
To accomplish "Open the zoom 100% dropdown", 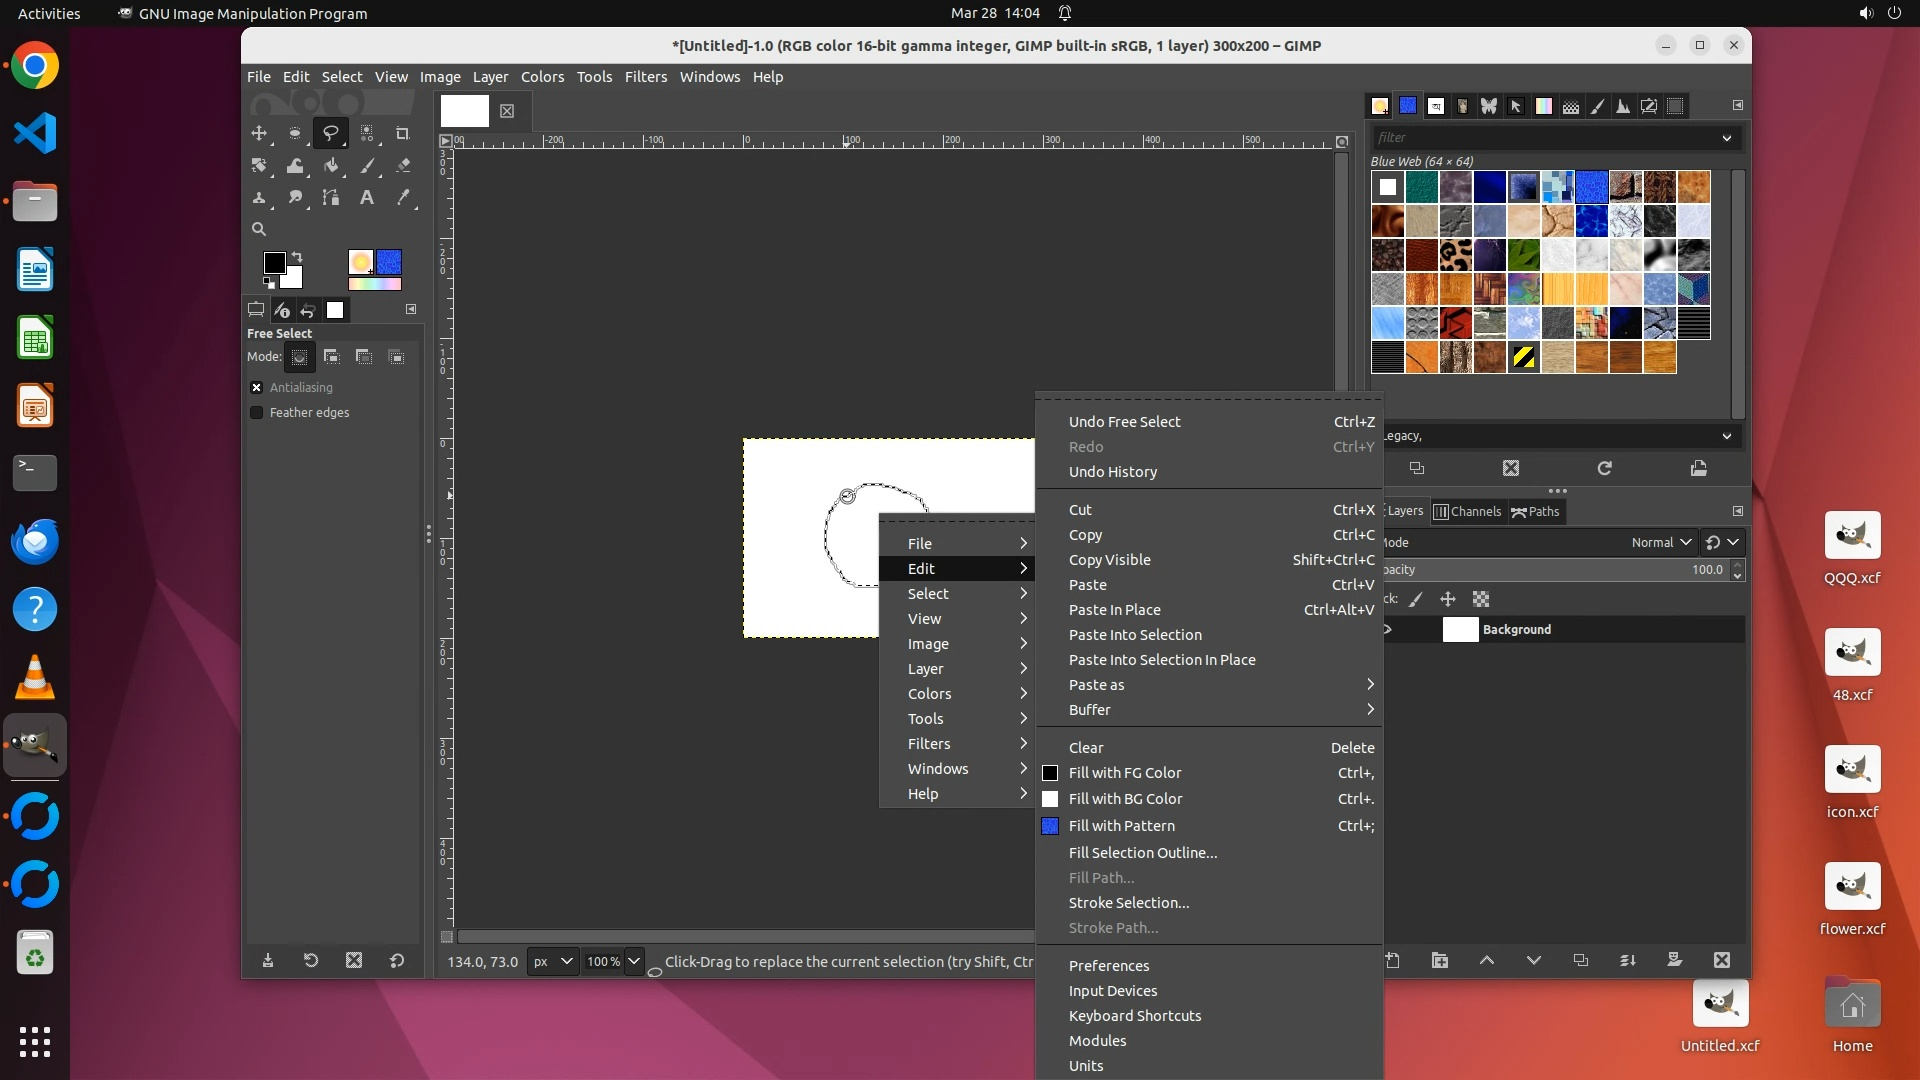I will pyautogui.click(x=633, y=961).
